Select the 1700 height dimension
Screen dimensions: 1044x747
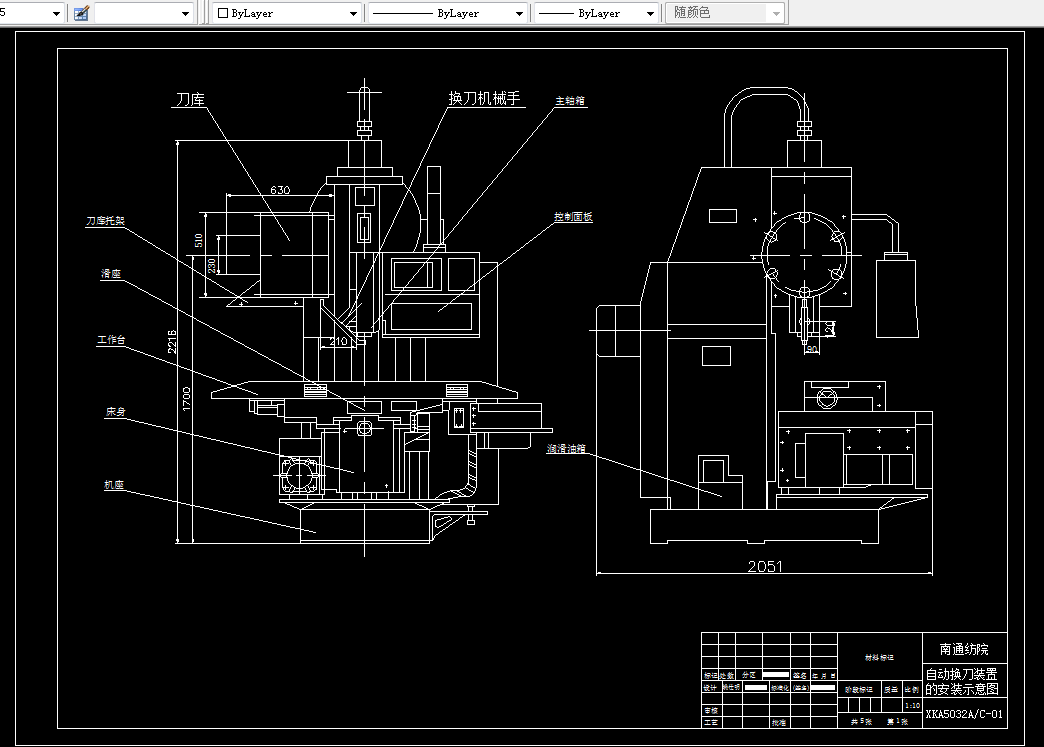point(186,399)
